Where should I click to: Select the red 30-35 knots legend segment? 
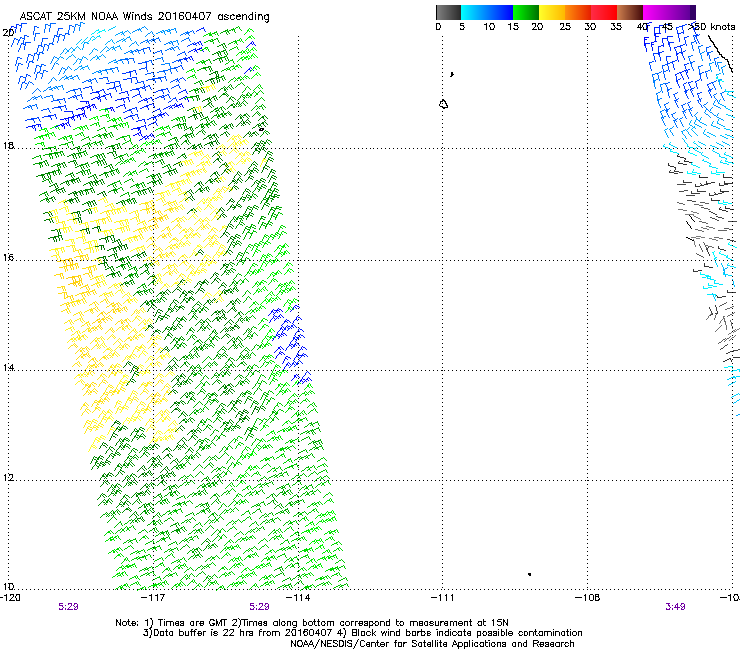(604, 12)
